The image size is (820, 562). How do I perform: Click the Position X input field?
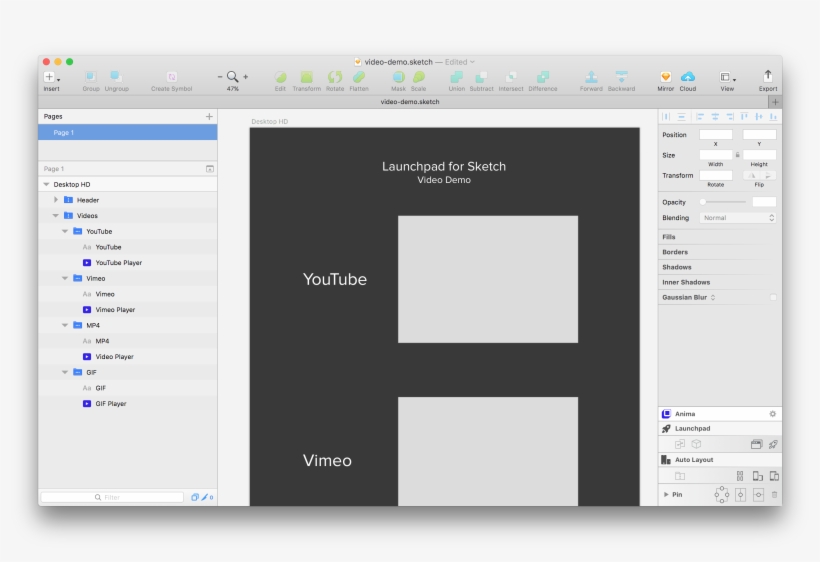715,135
